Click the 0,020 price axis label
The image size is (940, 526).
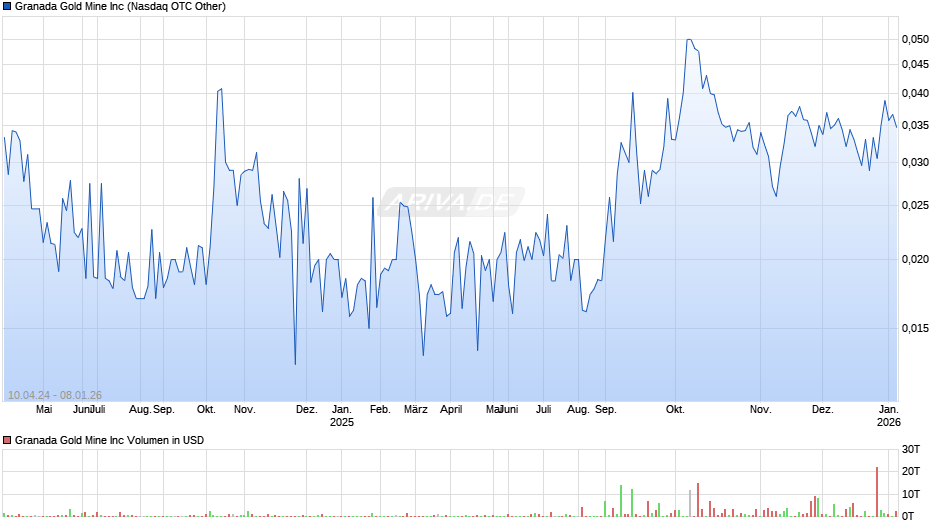[x=915, y=260]
